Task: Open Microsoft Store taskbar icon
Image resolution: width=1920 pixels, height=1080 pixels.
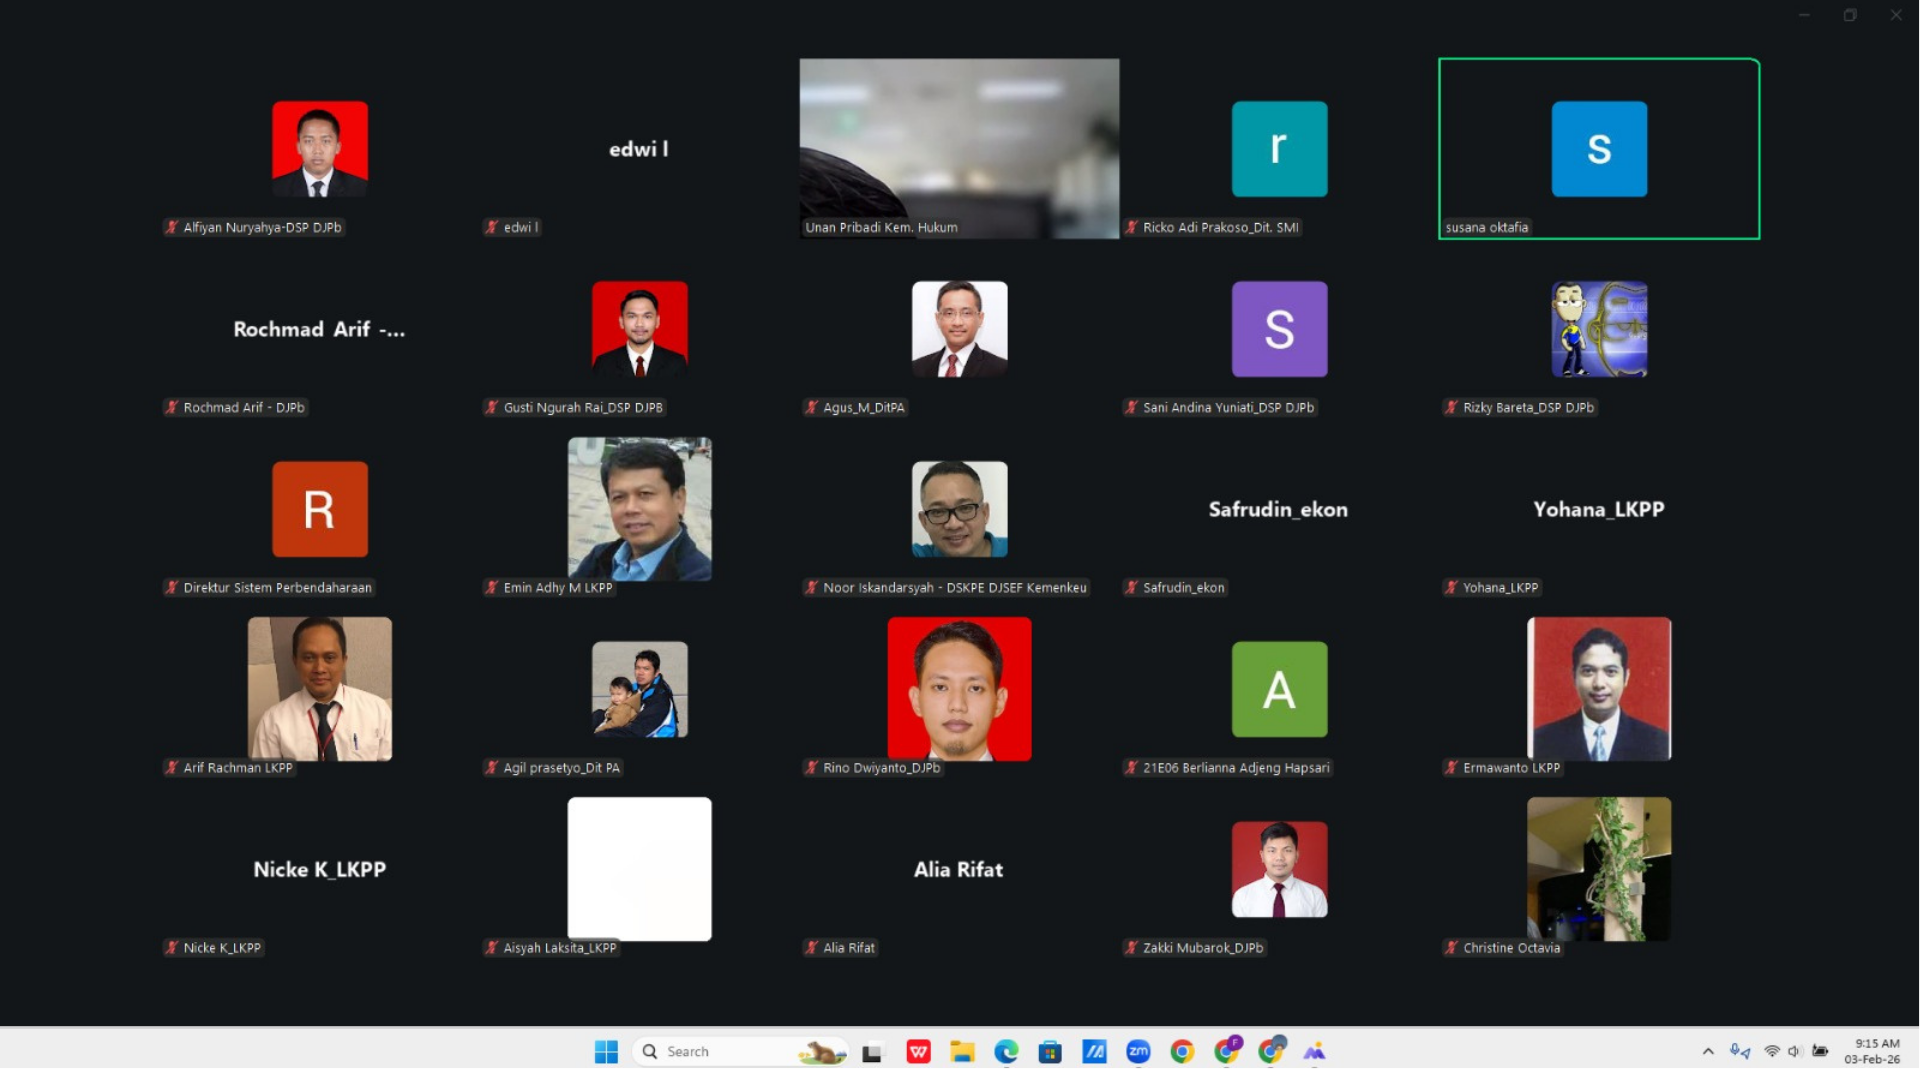Action: coord(1050,1051)
